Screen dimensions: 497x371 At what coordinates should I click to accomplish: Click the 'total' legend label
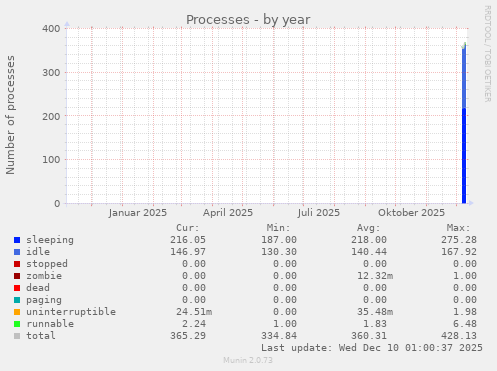tap(41, 336)
